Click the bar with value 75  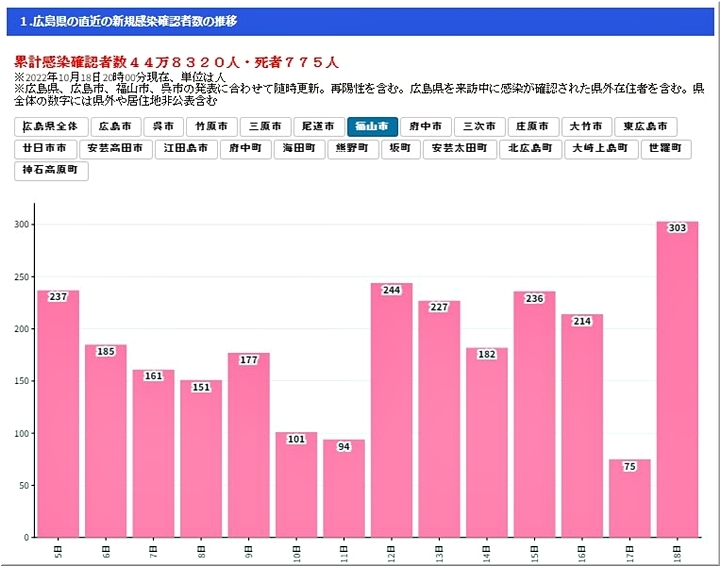coord(629,498)
